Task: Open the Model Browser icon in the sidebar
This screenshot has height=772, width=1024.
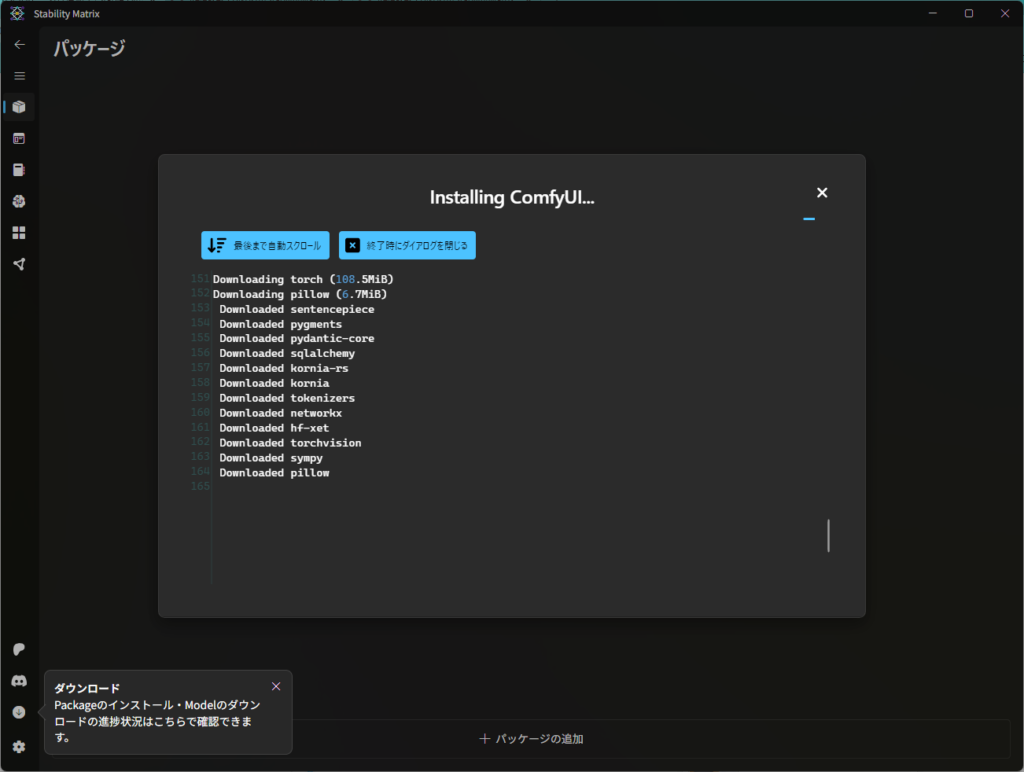Action: tap(19, 201)
